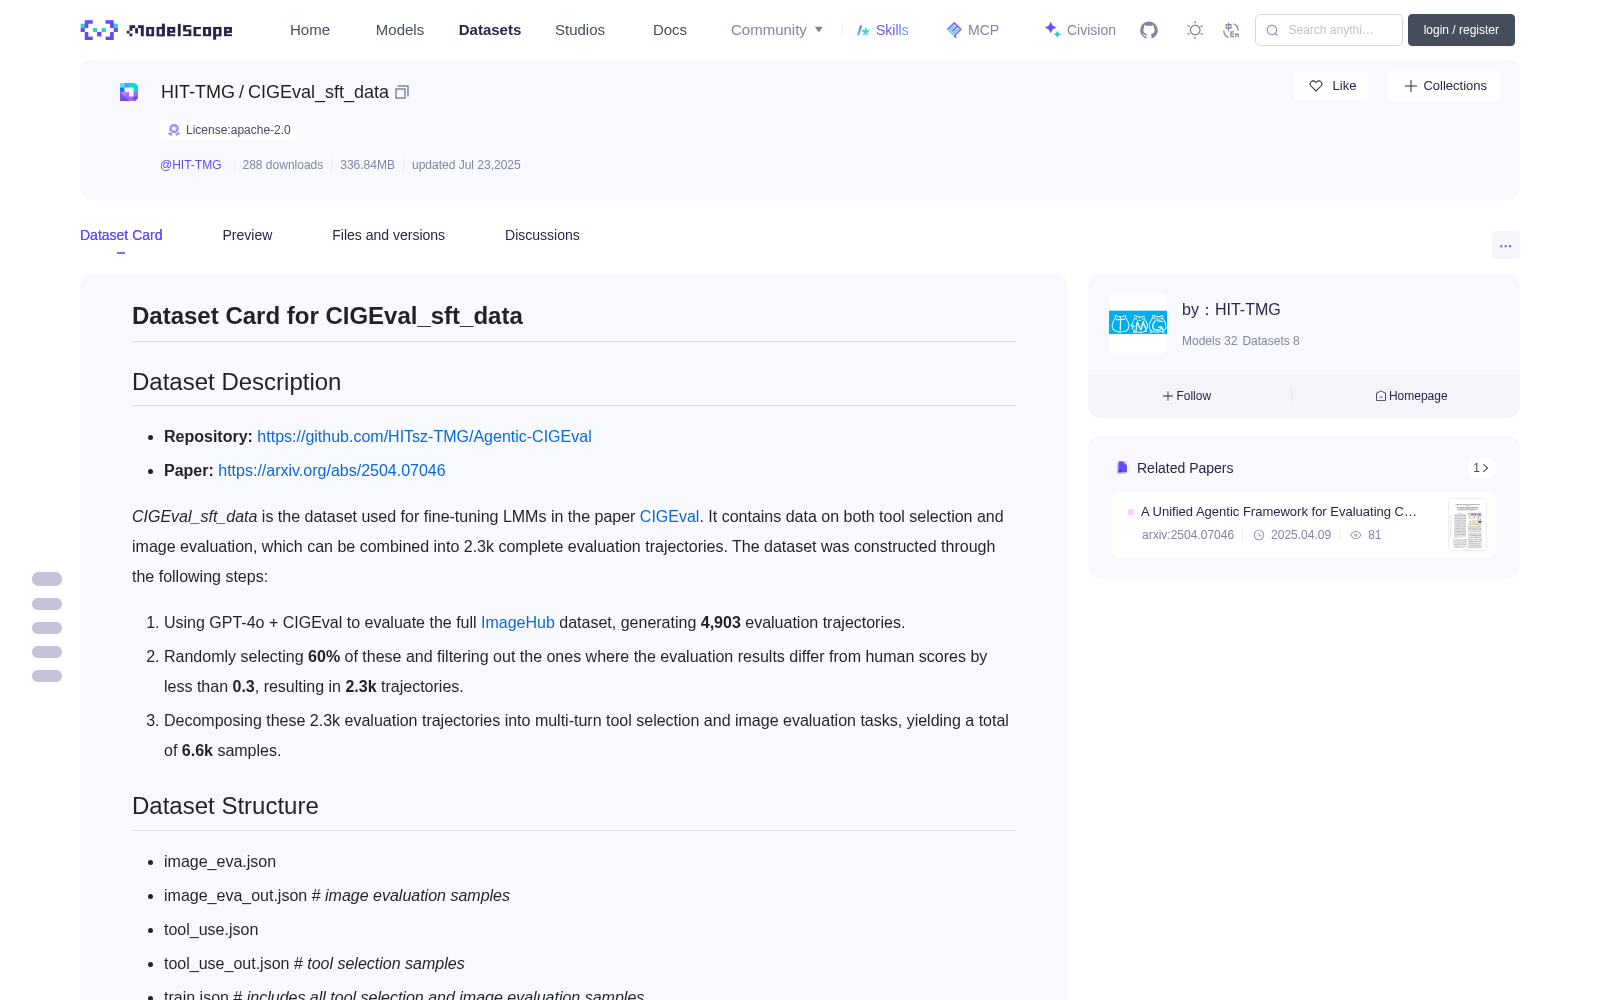Open the HIT-TMG Homepage button
Screen dimensions: 1600x1000
click(1411, 396)
